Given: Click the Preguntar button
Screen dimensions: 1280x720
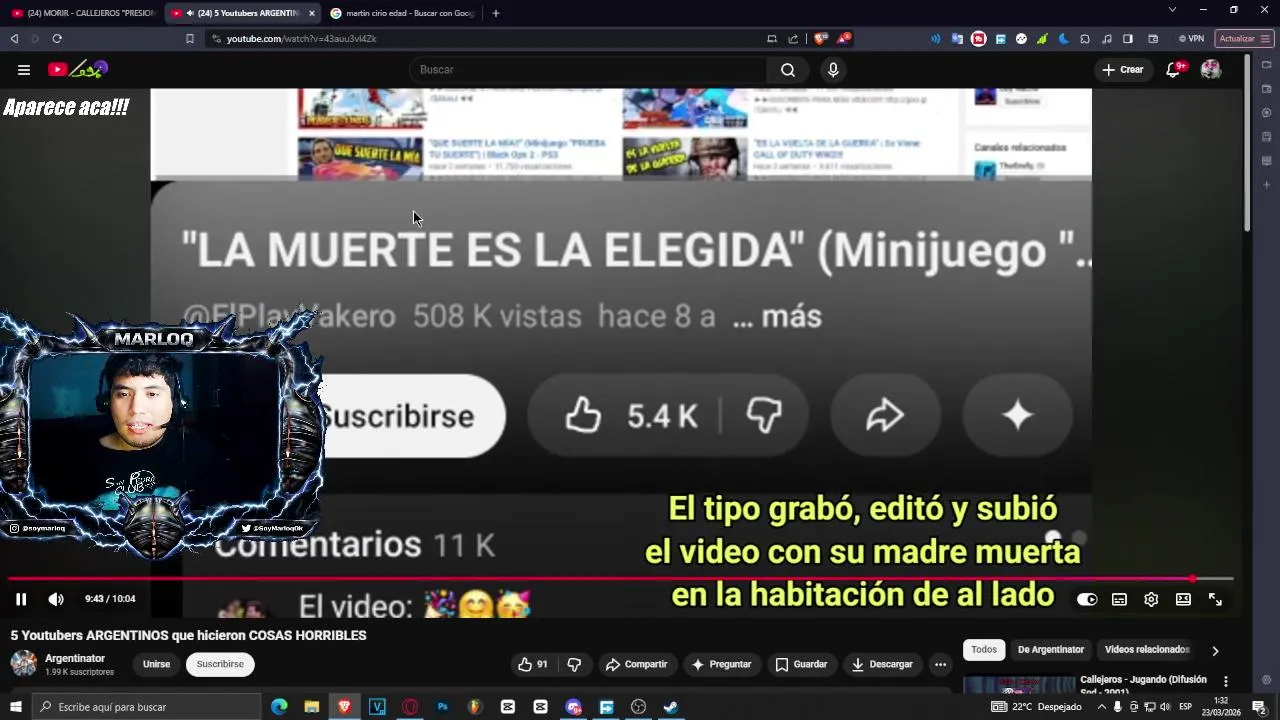Looking at the screenshot, I should coord(721,664).
